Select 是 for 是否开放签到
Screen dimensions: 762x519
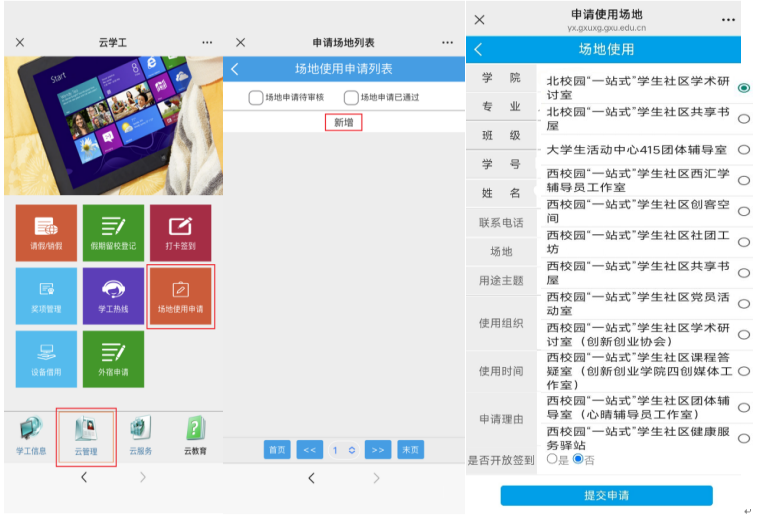[552, 459]
